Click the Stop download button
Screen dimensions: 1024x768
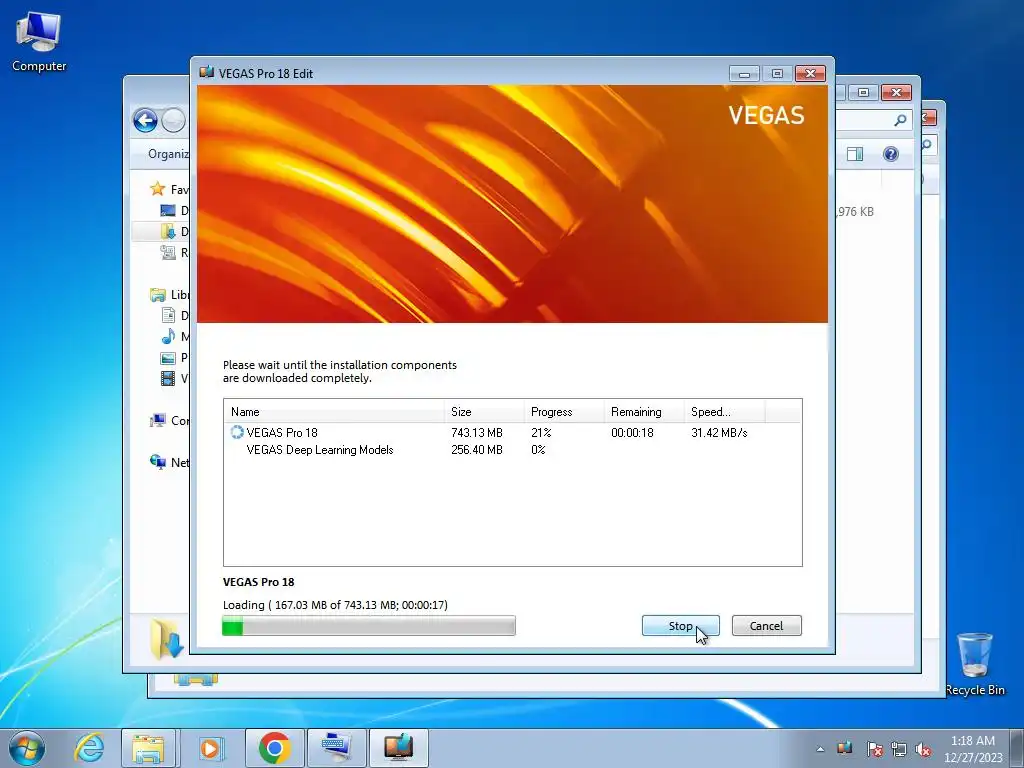click(x=680, y=626)
